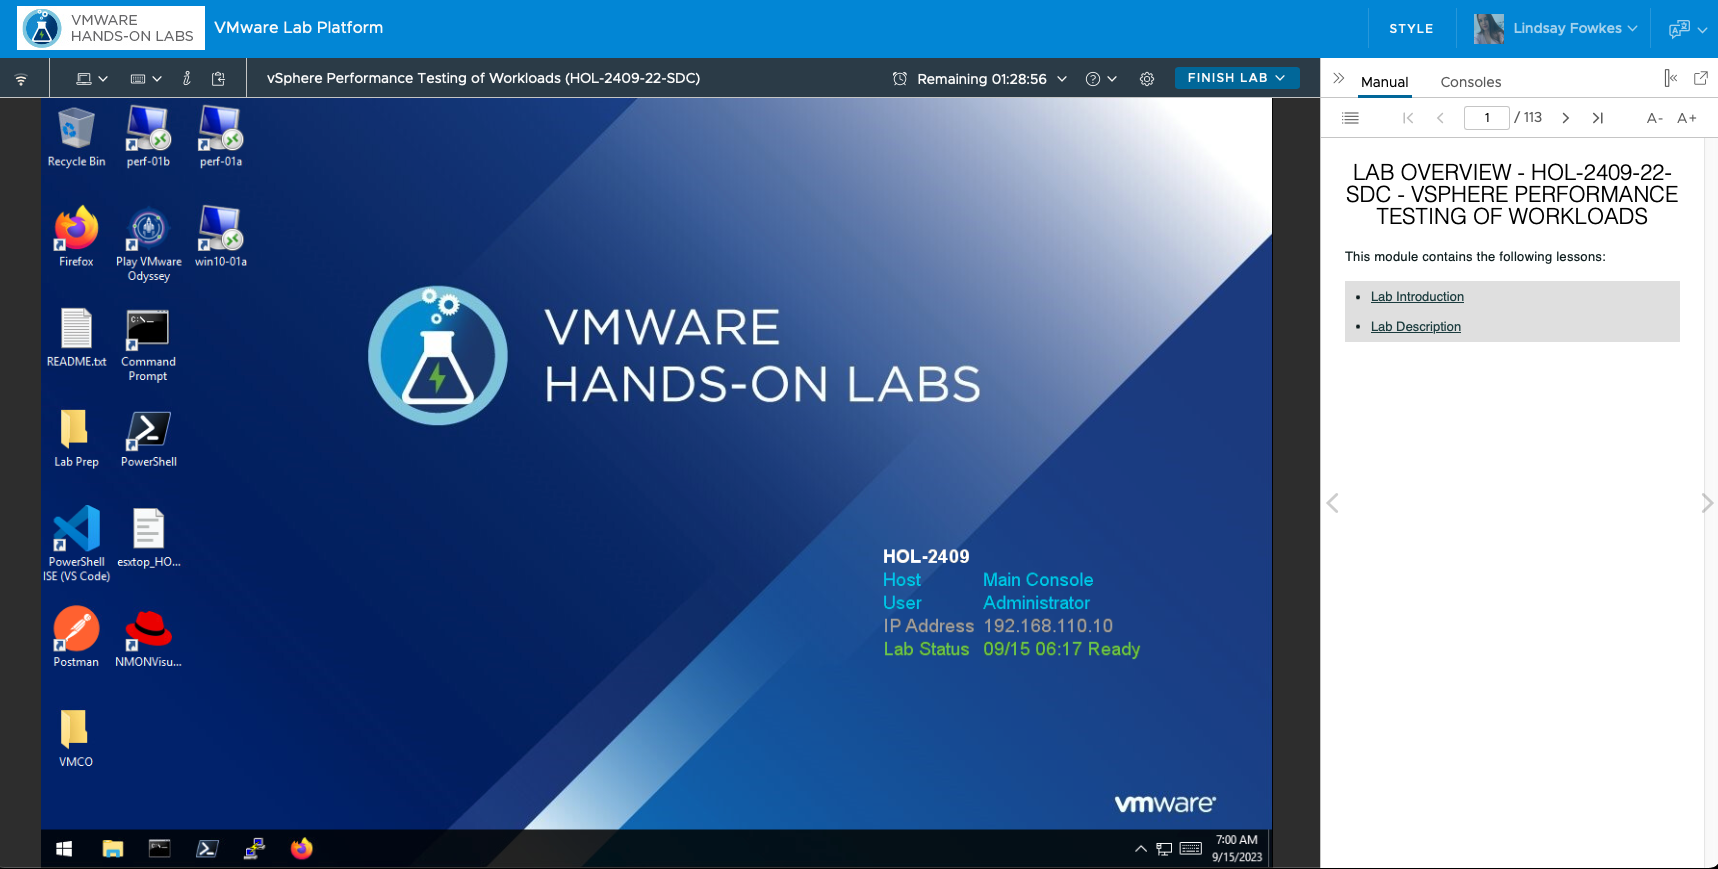Open PowerShell from the taskbar
Image resolution: width=1718 pixels, height=869 pixels.
click(x=207, y=849)
